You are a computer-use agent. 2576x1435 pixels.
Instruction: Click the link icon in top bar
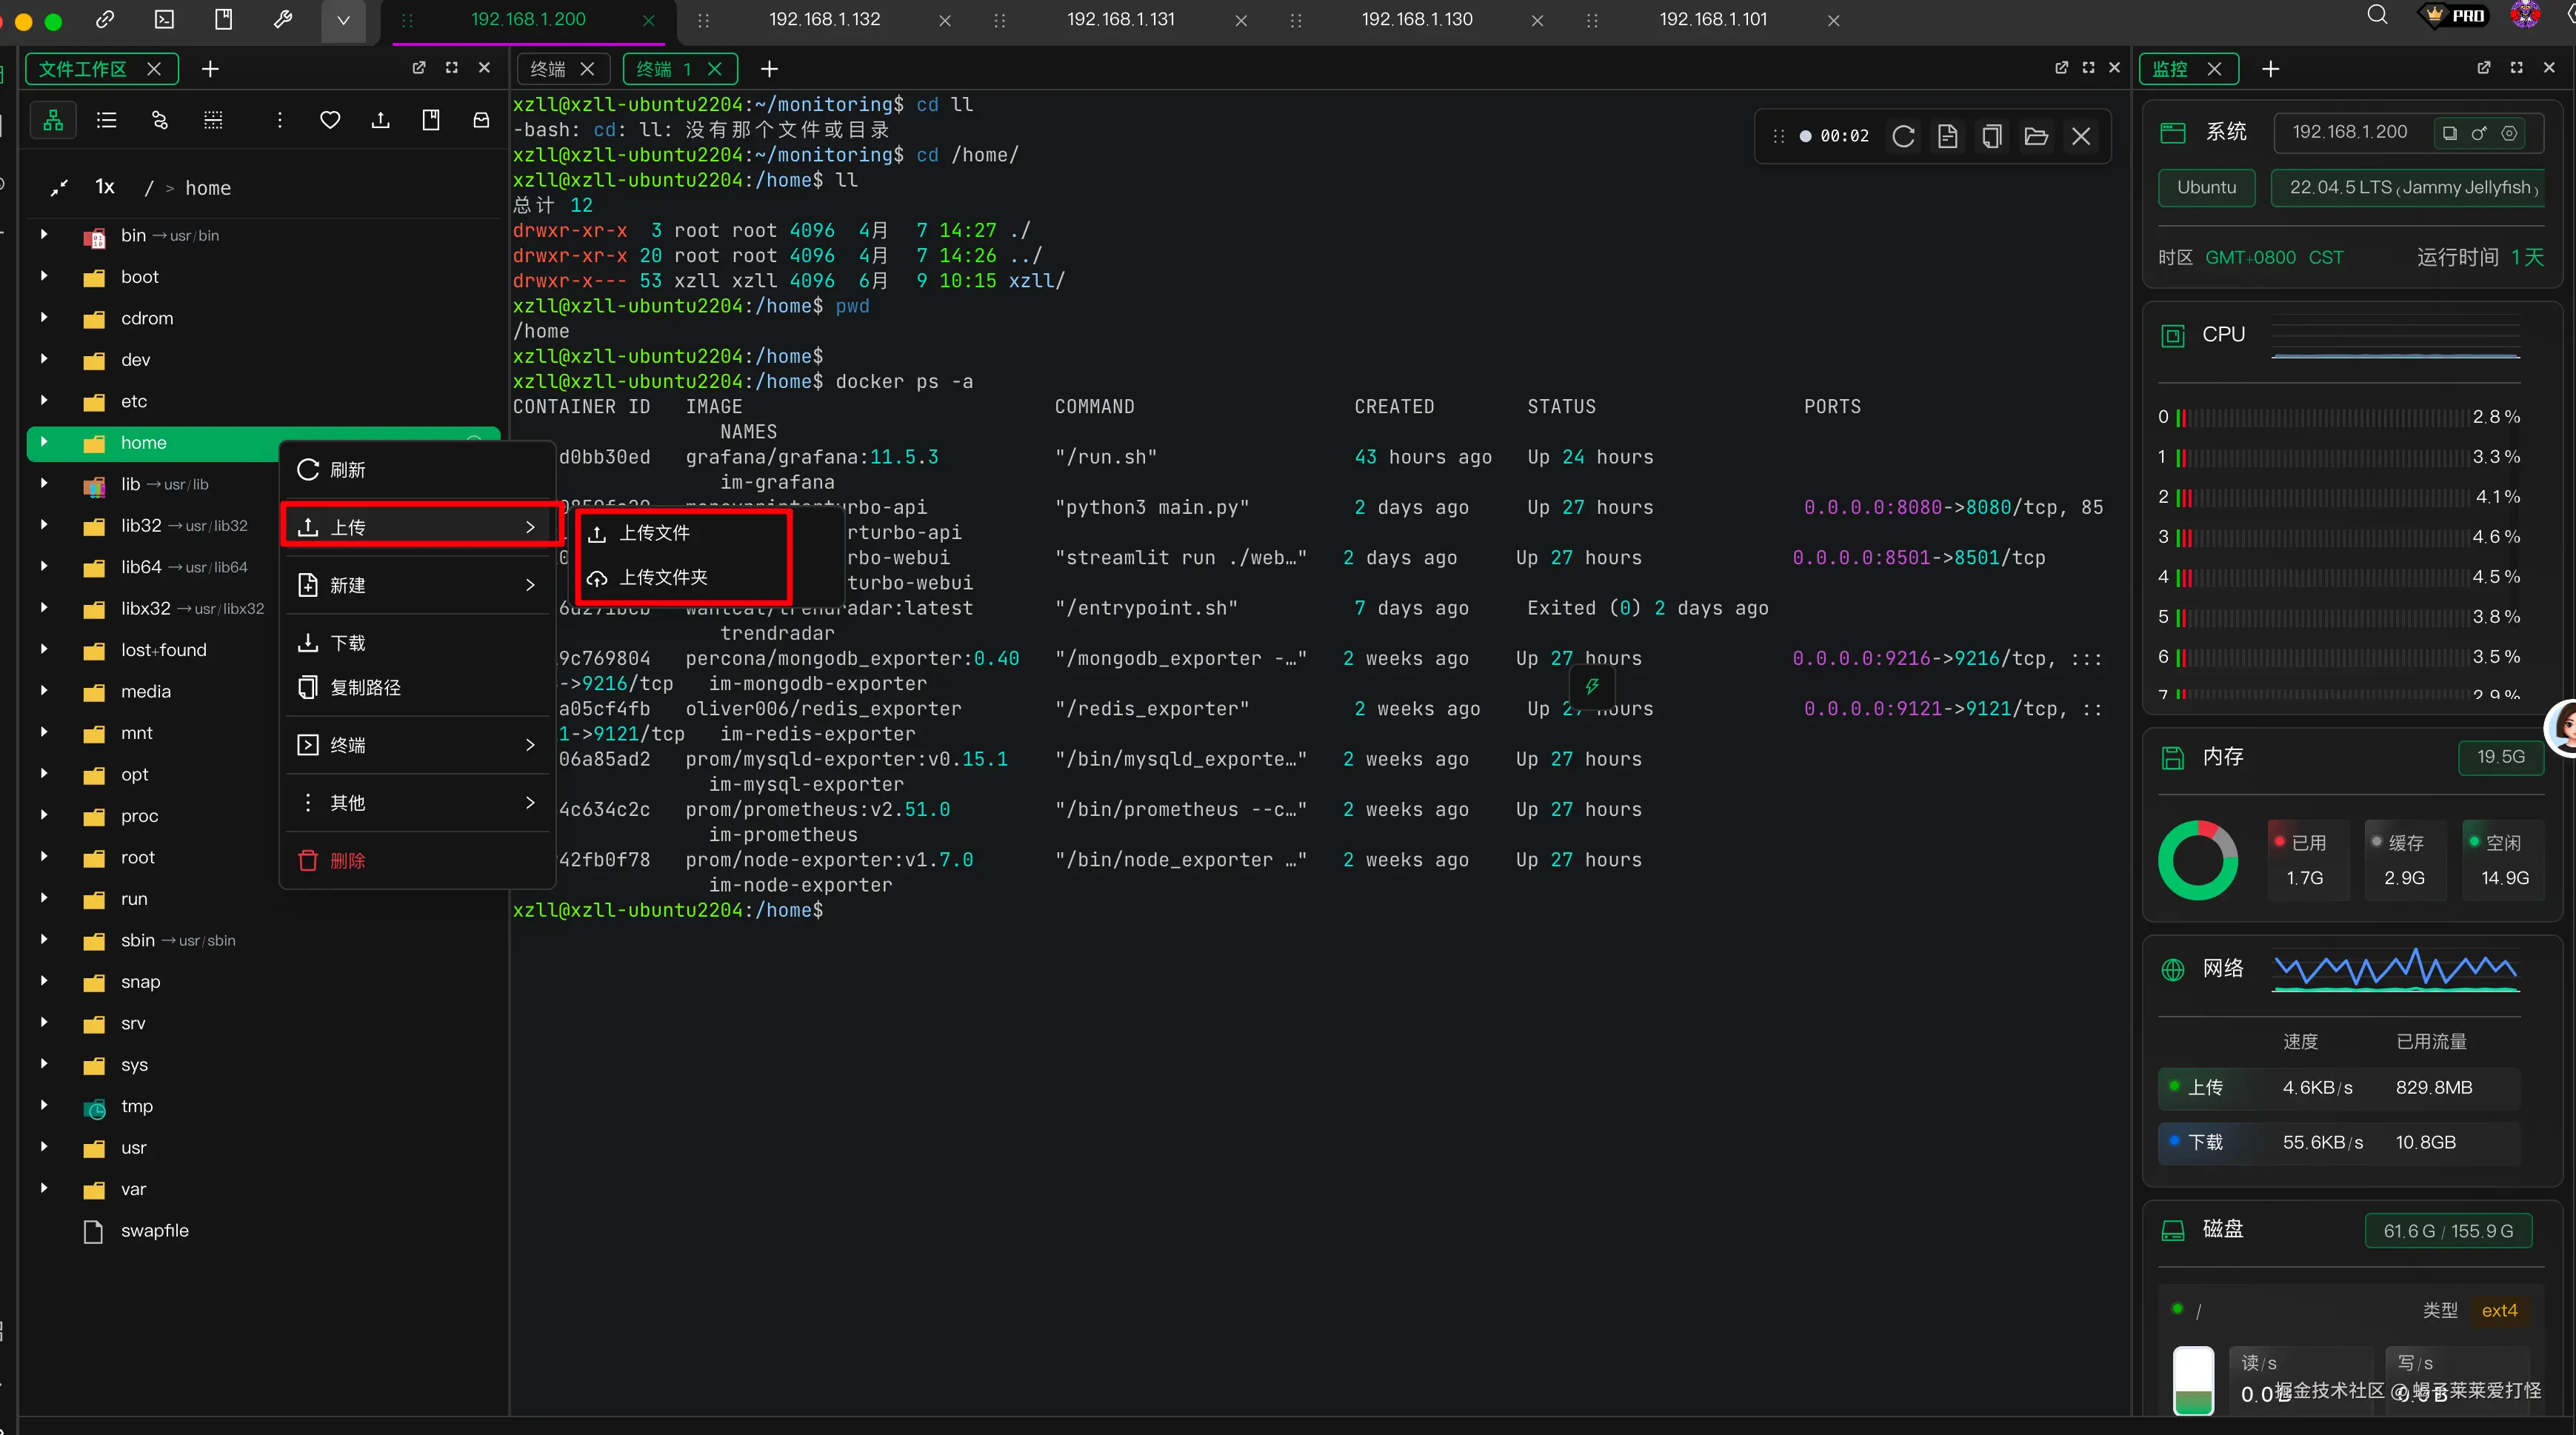(x=105, y=19)
